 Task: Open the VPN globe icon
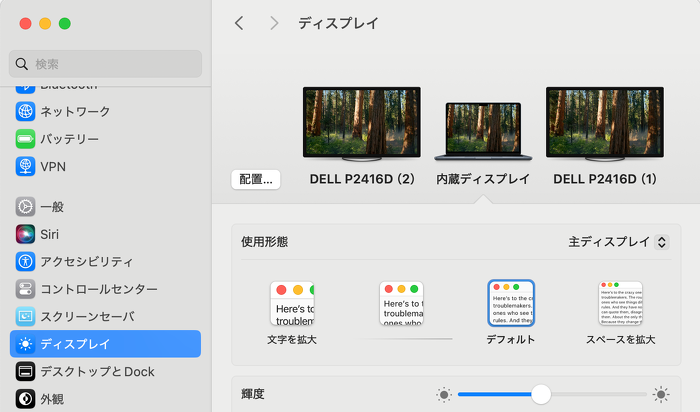(25, 166)
